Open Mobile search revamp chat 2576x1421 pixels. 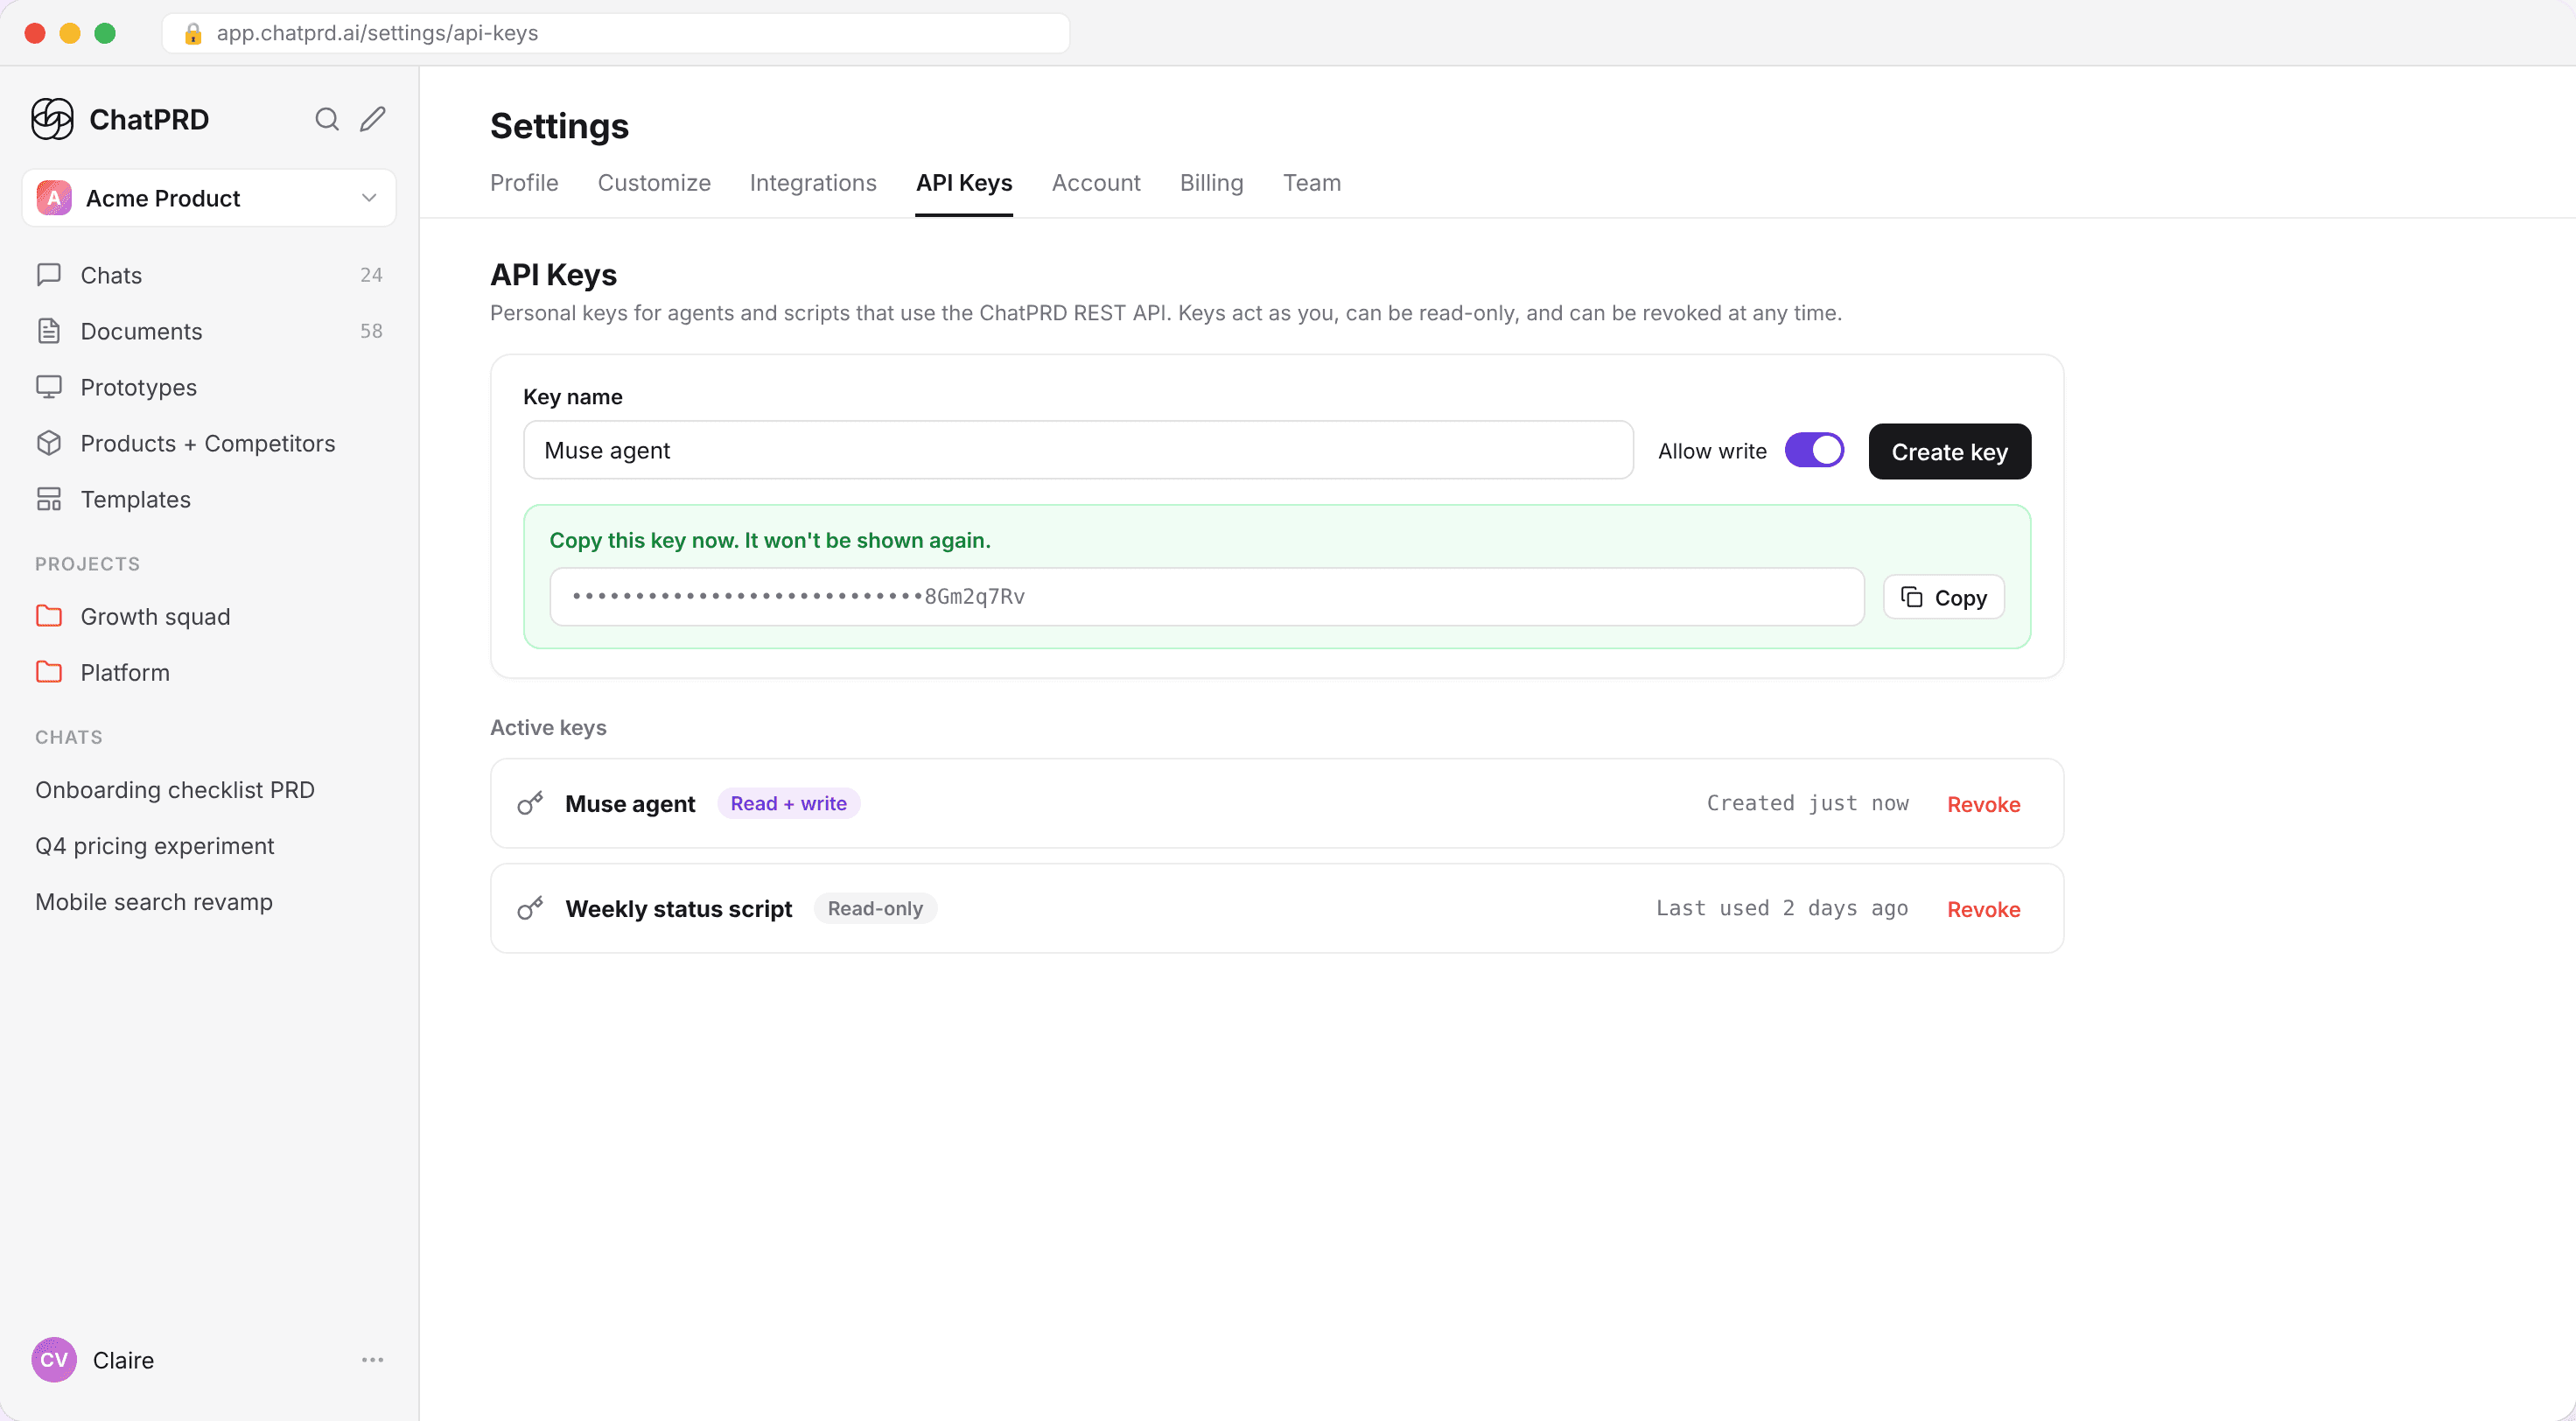tap(154, 902)
